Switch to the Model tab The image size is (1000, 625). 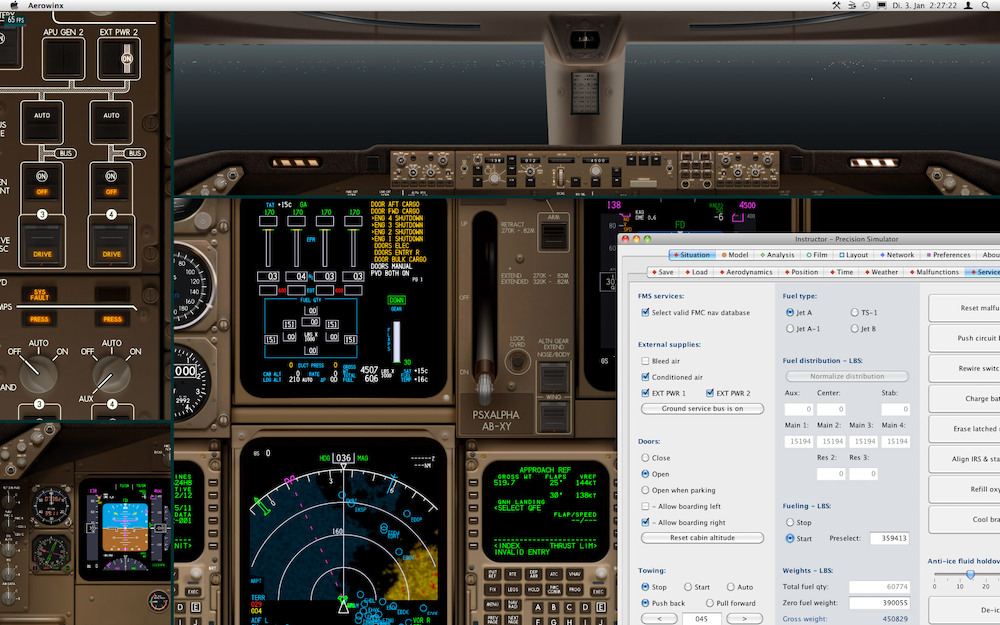click(735, 254)
